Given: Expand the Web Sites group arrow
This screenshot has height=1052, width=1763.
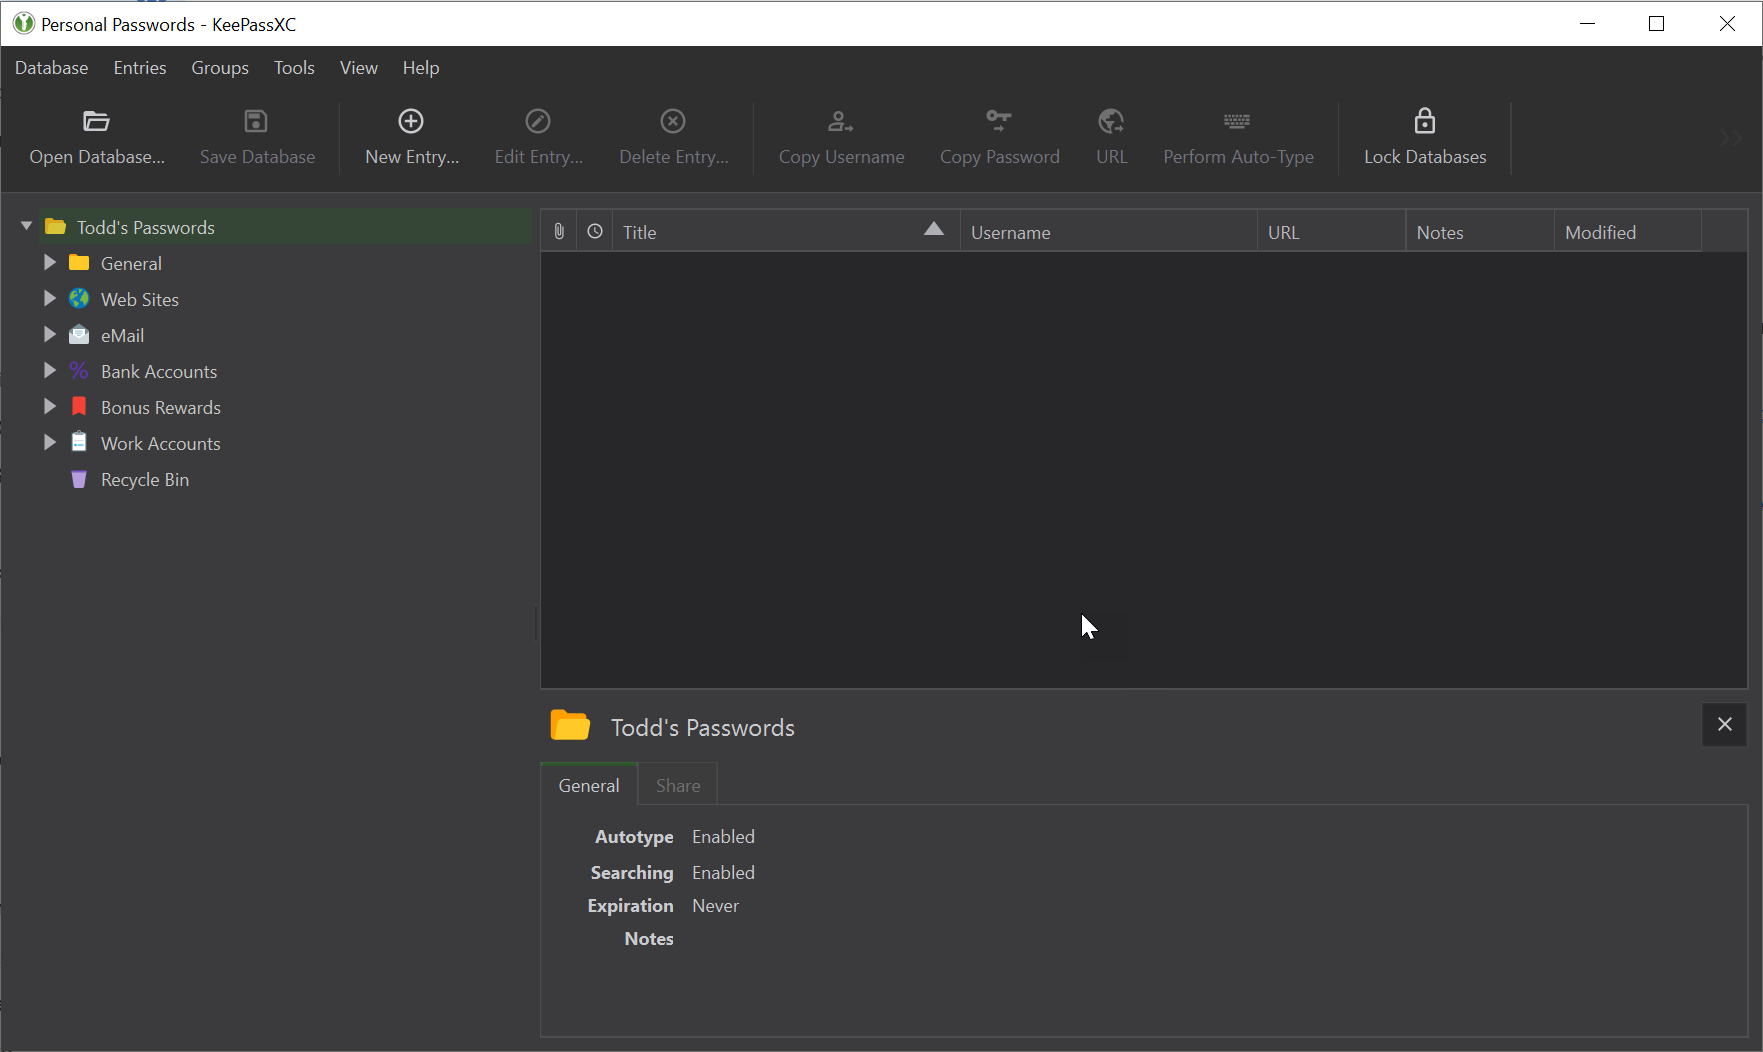Looking at the screenshot, I should pos(49,298).
